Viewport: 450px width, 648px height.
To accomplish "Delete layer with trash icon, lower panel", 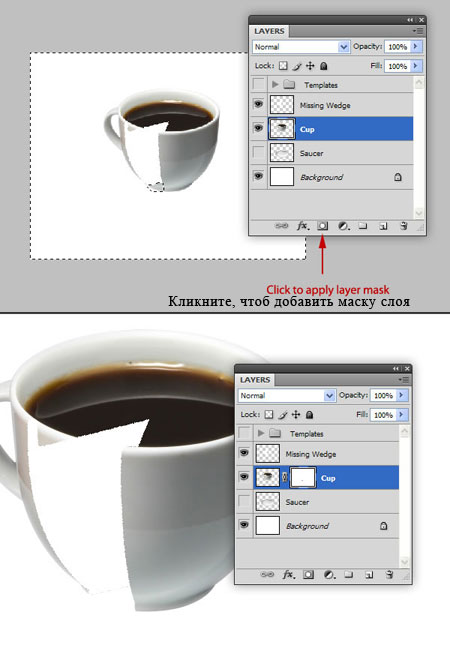I will [x=390, y=574].
